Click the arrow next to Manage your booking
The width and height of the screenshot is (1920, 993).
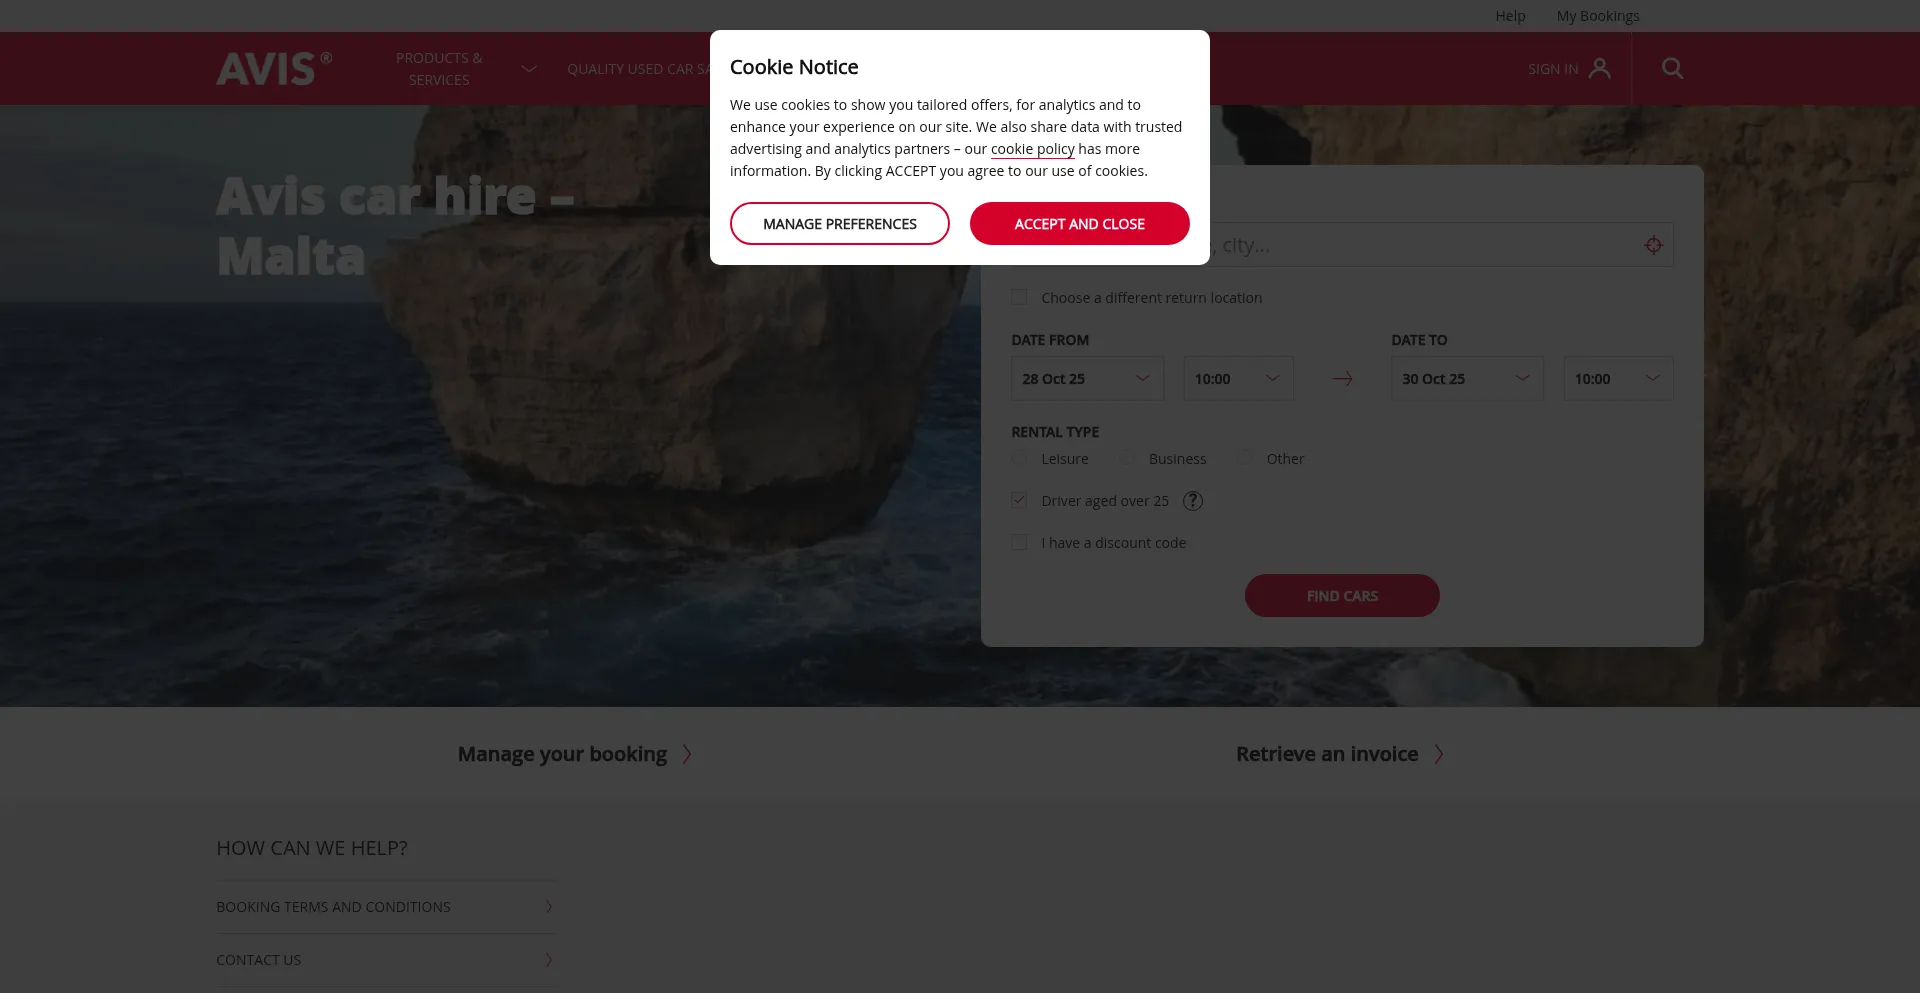pyautogui.click(x=687, y=754)
